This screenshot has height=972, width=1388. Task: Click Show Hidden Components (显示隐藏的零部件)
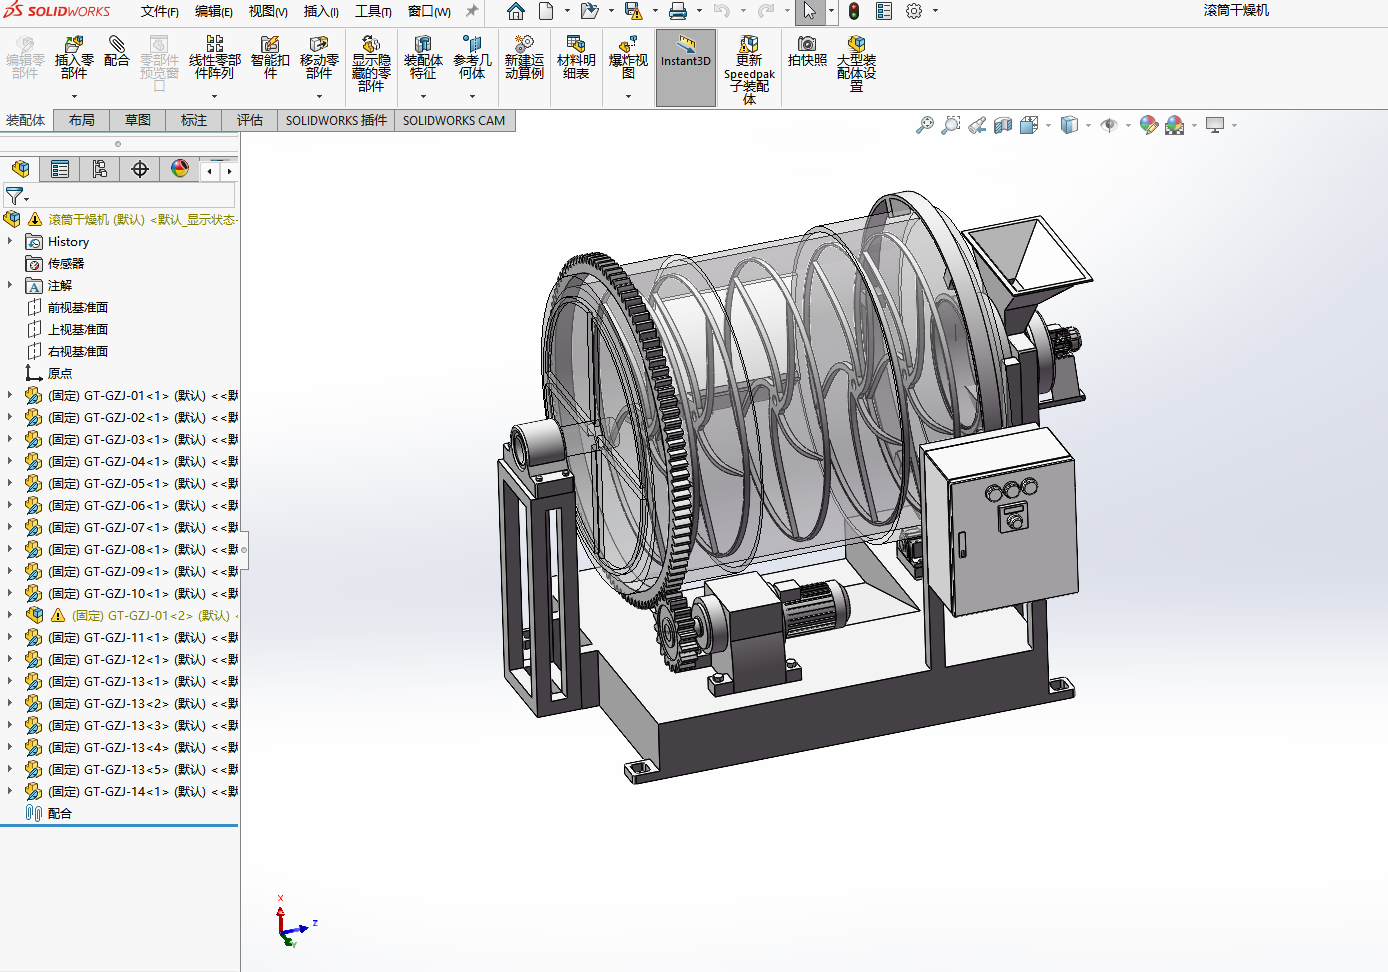(x=371, y=63)
